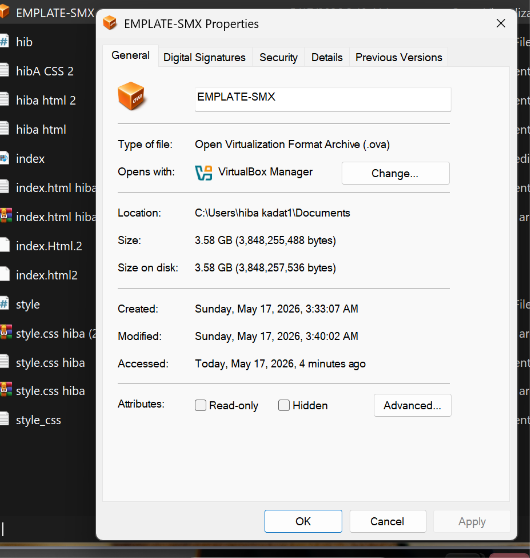Open the Details tab
This screenshot has height=558, width=530.
tap(327, 57)
